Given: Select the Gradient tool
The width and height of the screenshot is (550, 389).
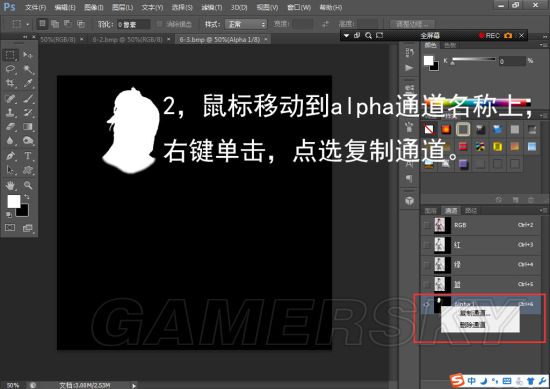Looking at the screenshot, I should click(28, 127).
